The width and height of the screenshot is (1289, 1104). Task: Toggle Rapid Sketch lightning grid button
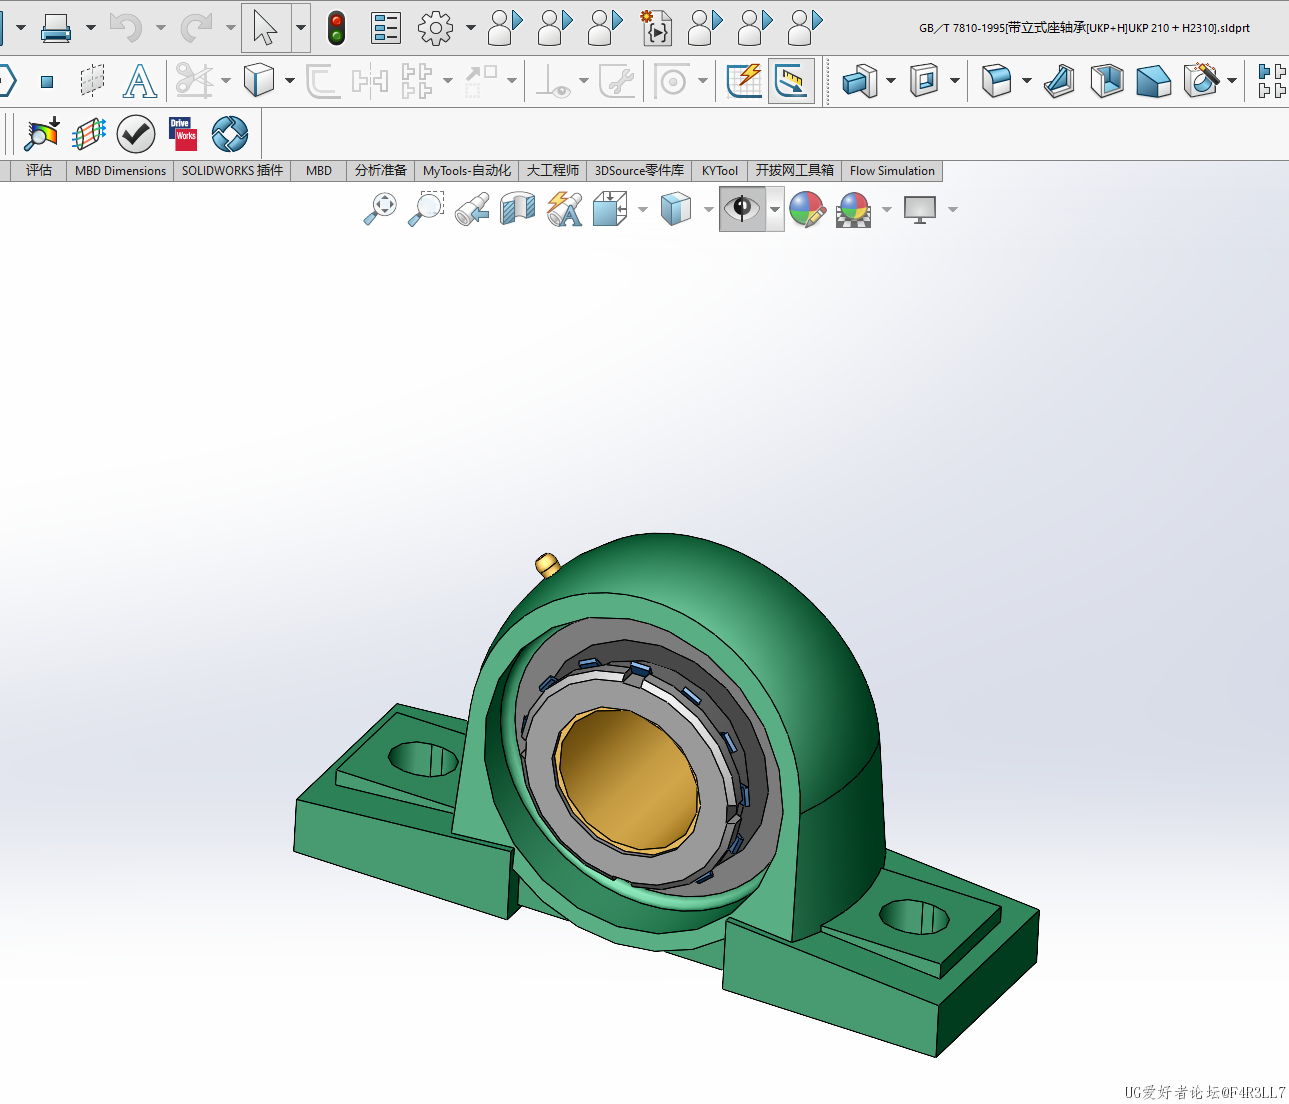click(x=745, y=81)
